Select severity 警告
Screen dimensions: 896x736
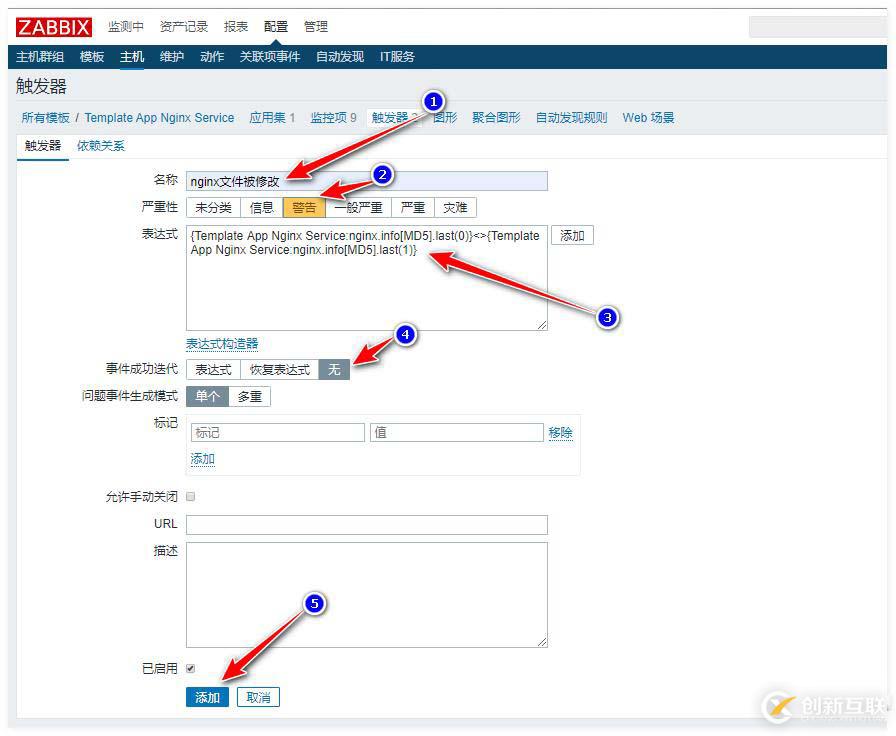tap(304, 207)
